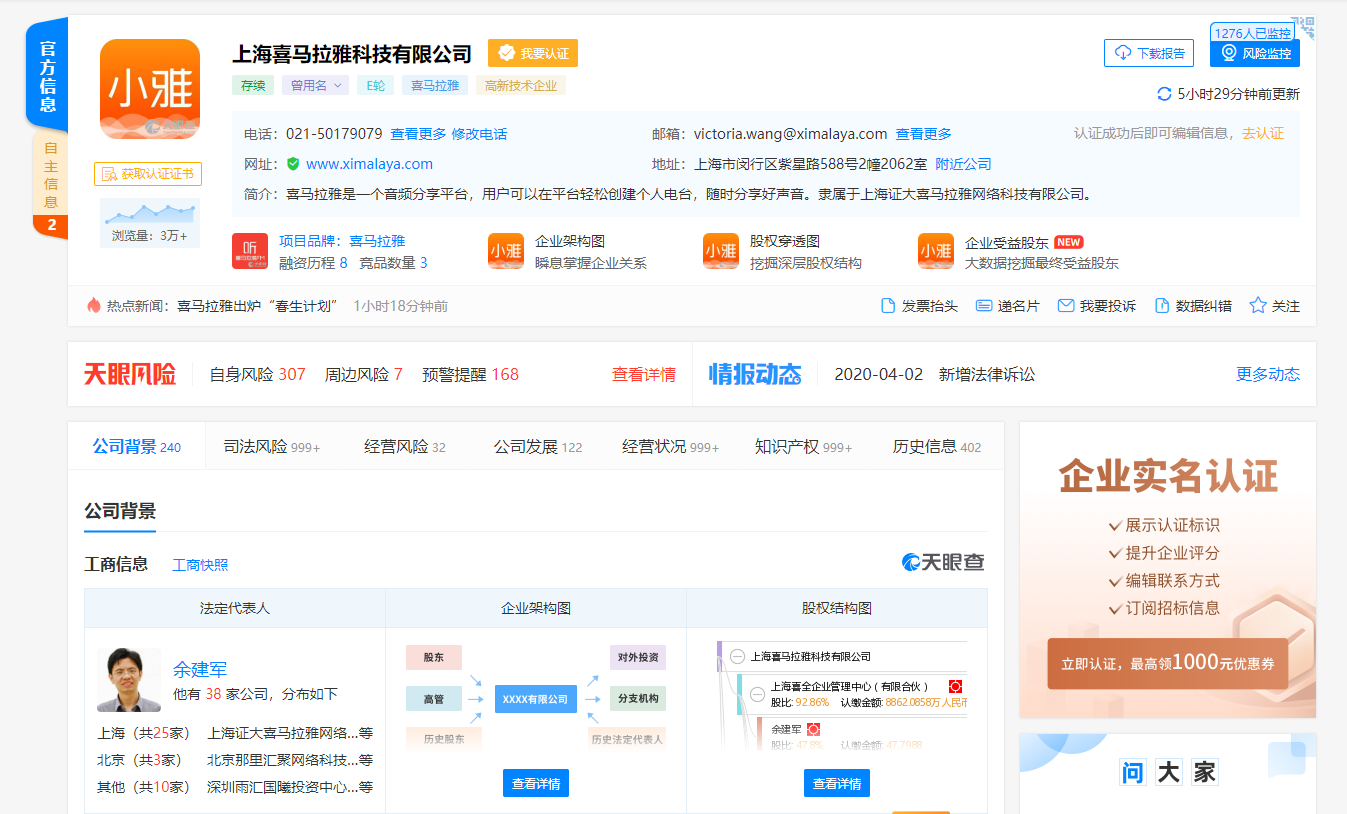Click the 立即认证 coupon banner button
1347x814 pixels.
coord(1167,663)
